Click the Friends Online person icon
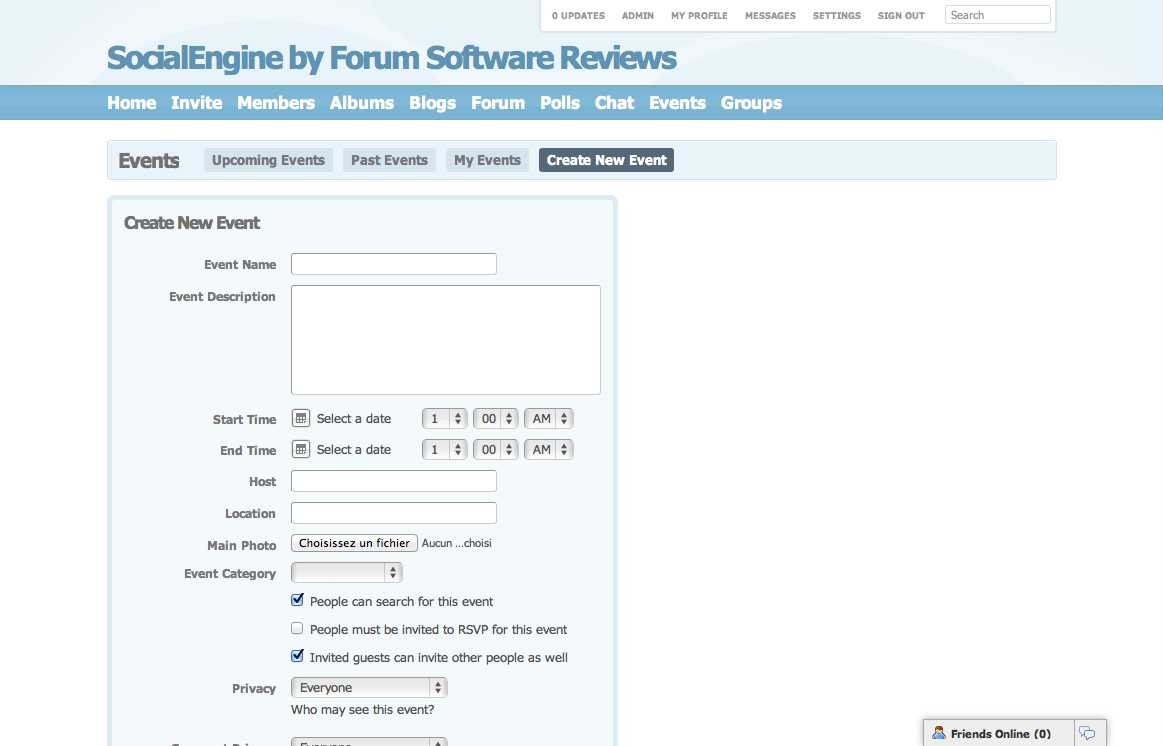This screenshot has height=746, width=1163. 938,733
